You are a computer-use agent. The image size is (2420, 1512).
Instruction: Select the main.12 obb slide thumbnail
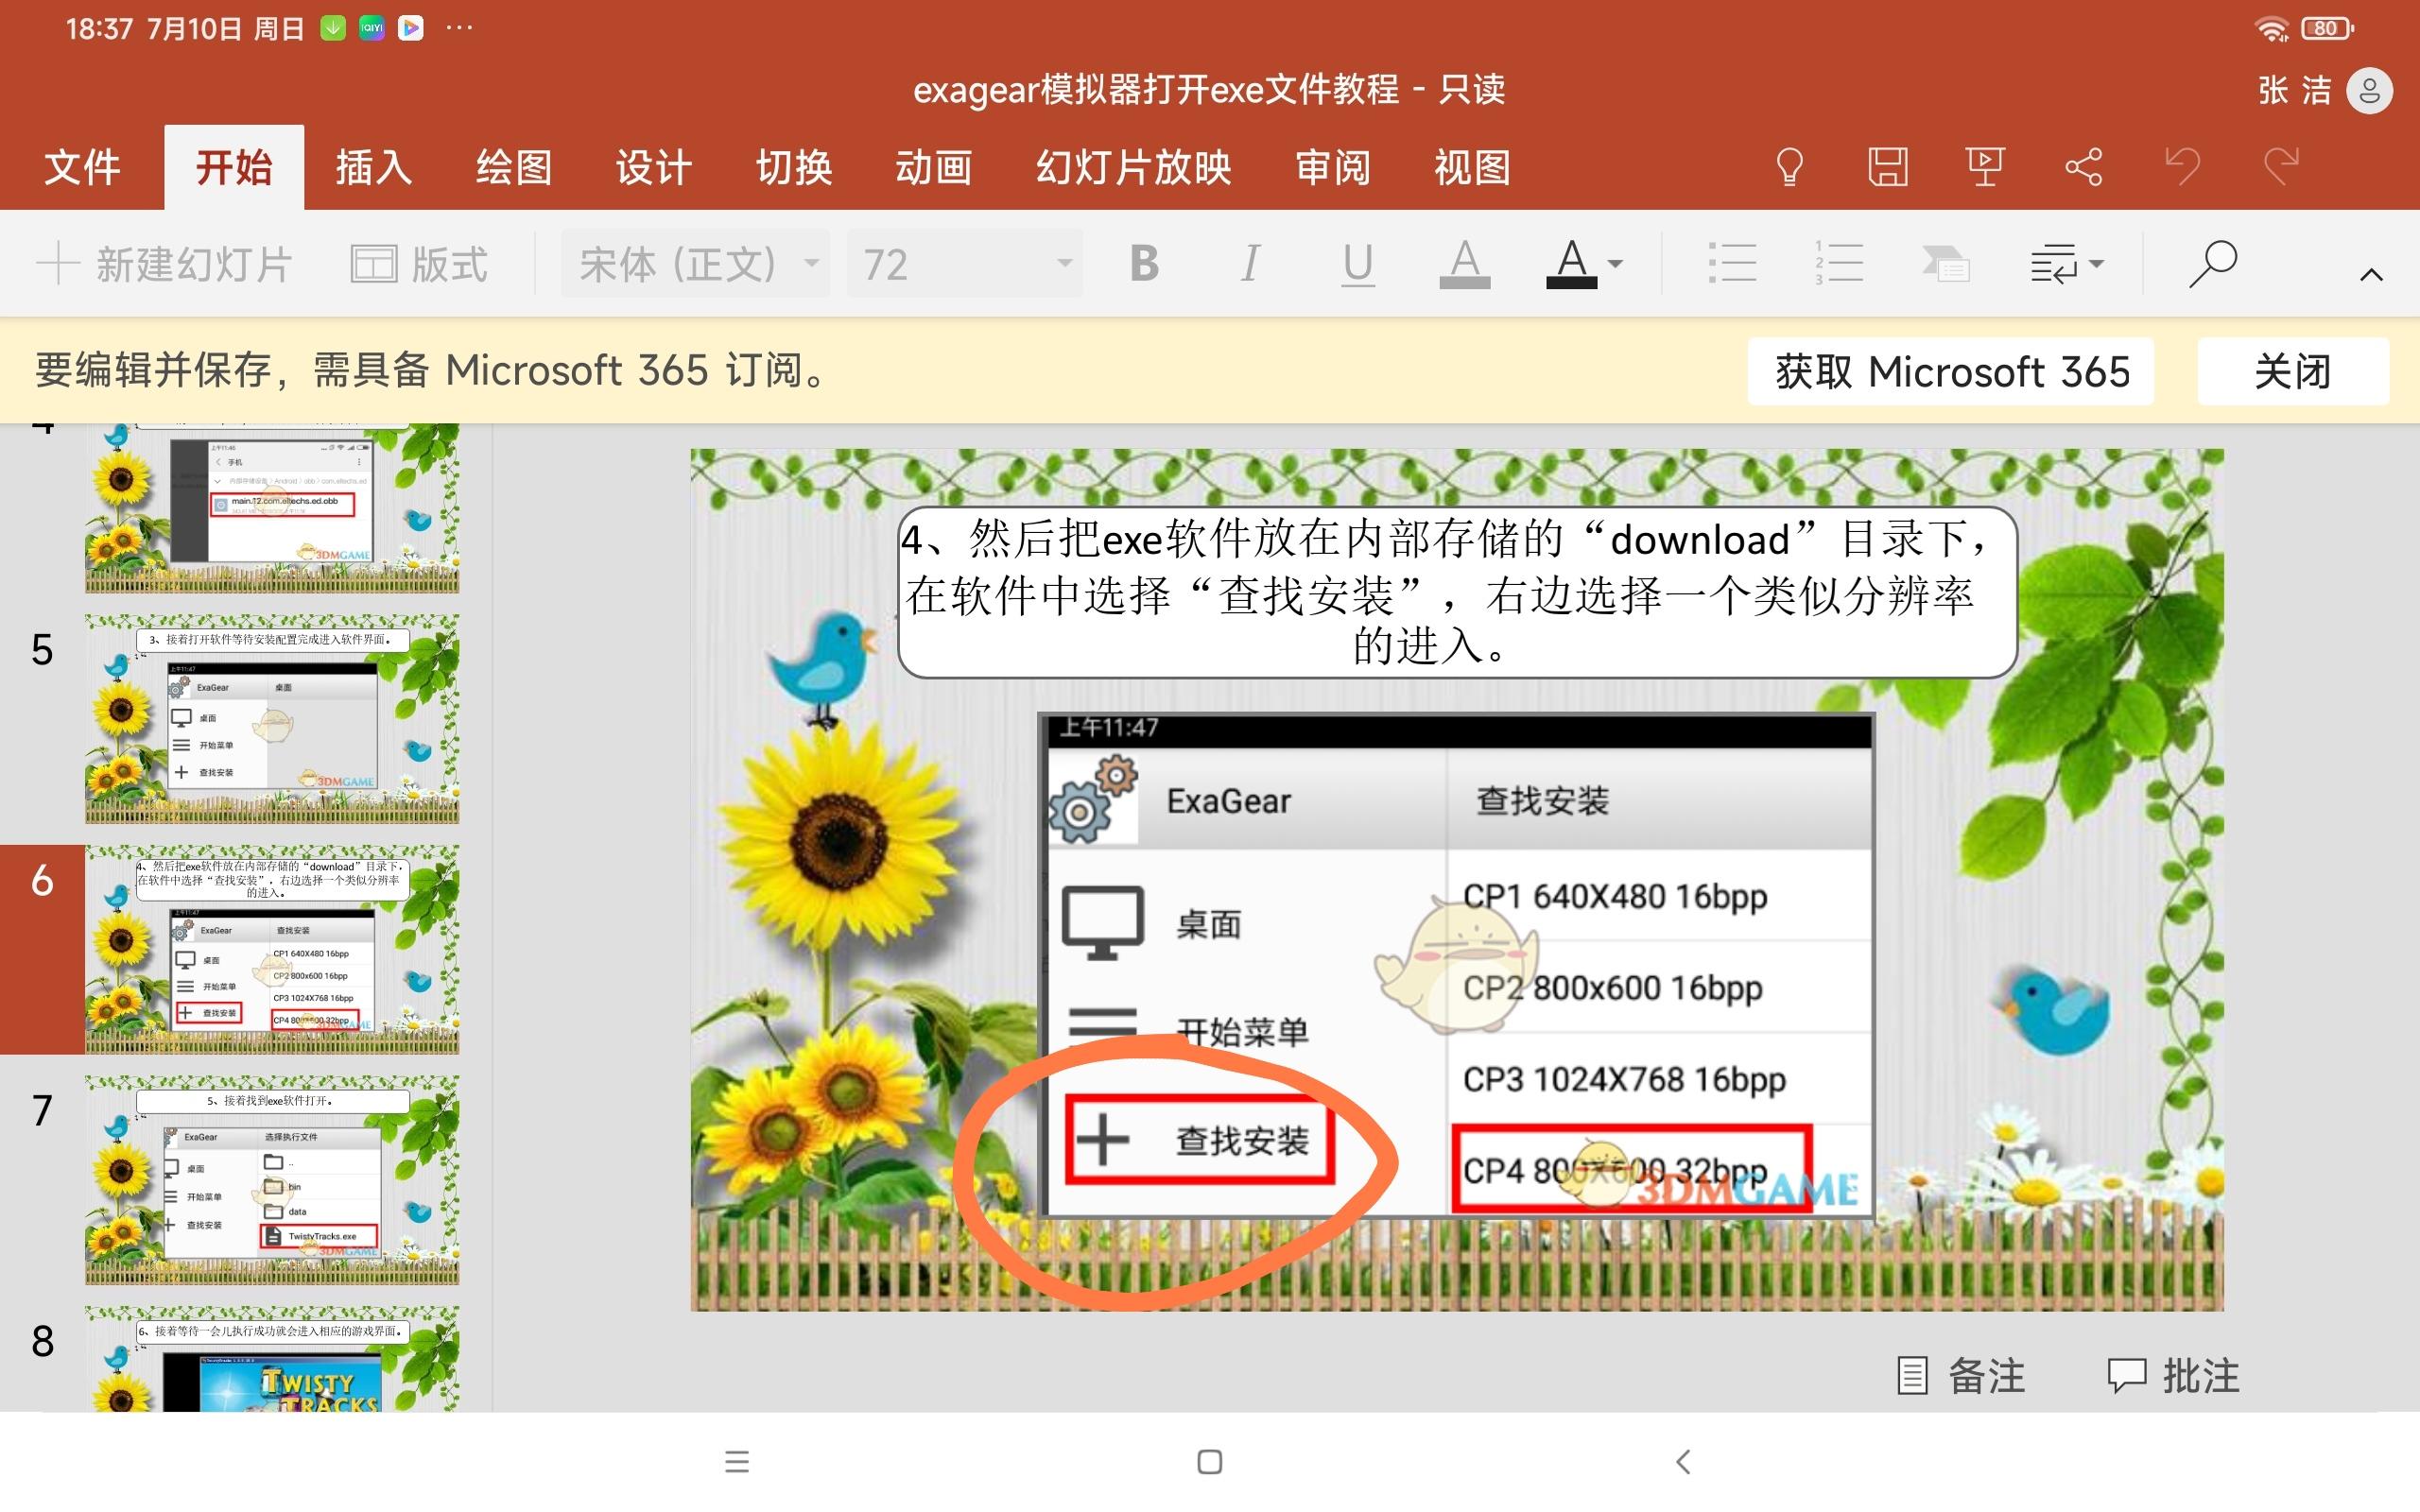(x=272, y=508)
